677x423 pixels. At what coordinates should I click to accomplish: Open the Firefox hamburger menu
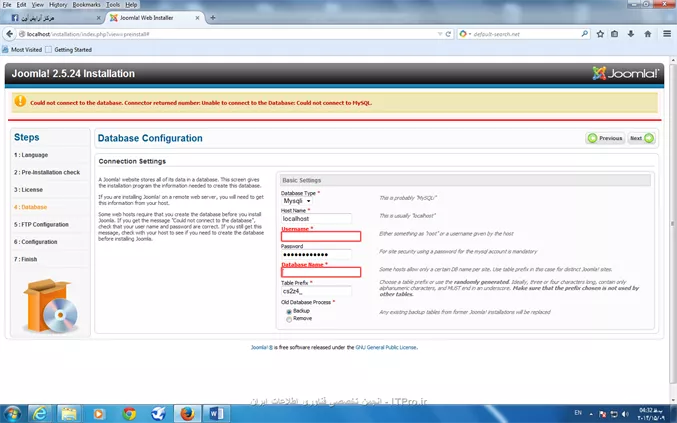coord(667,34)
